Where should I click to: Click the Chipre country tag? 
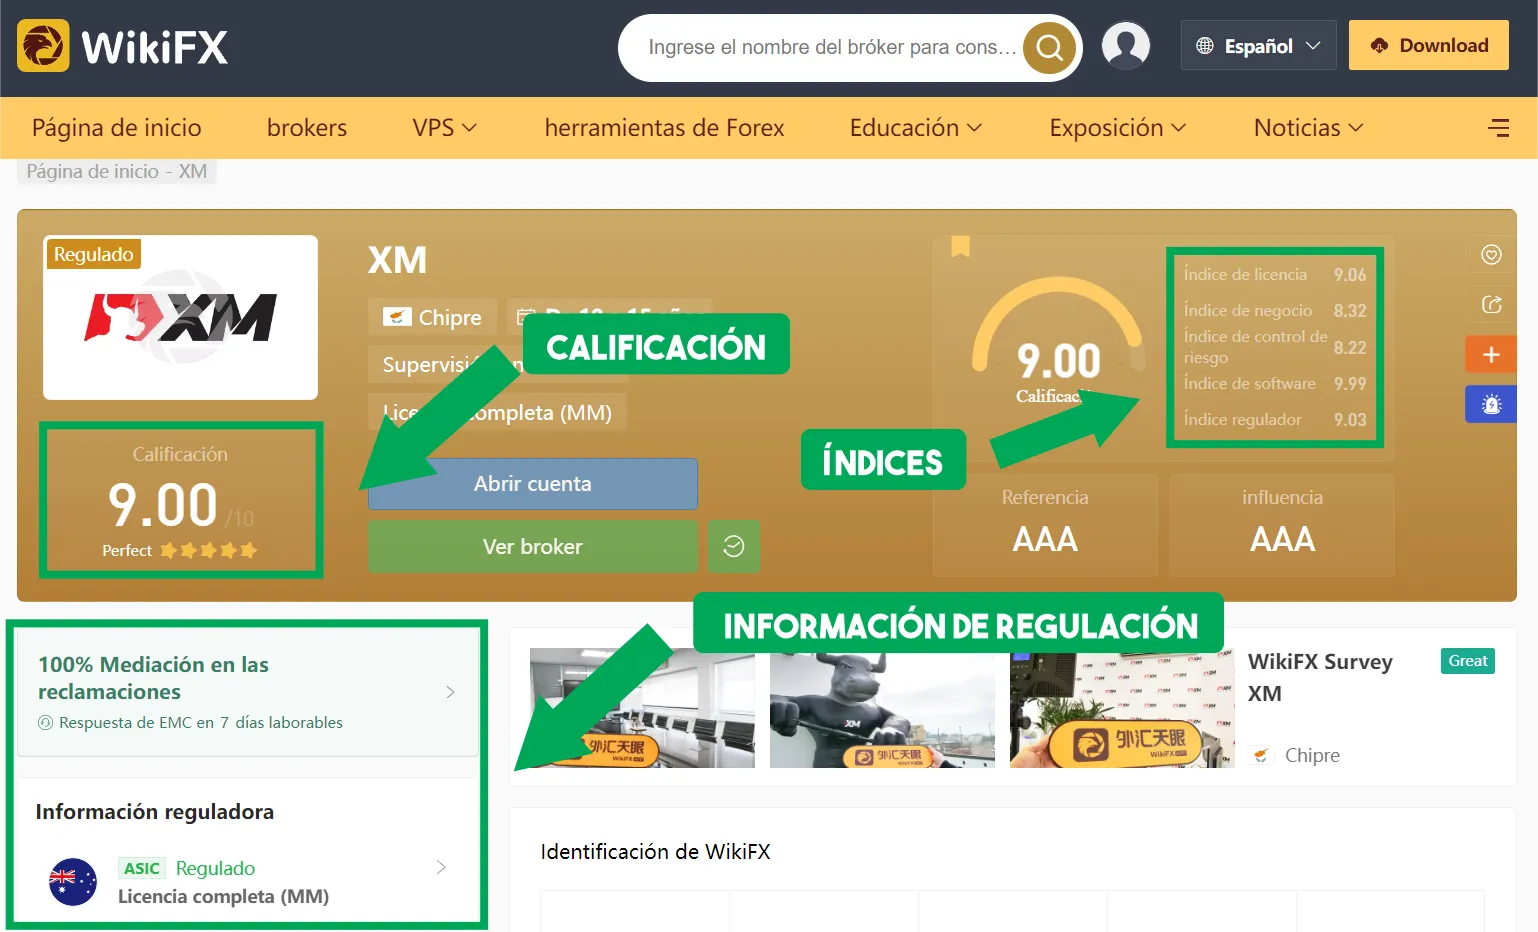[x=432, y=318]
